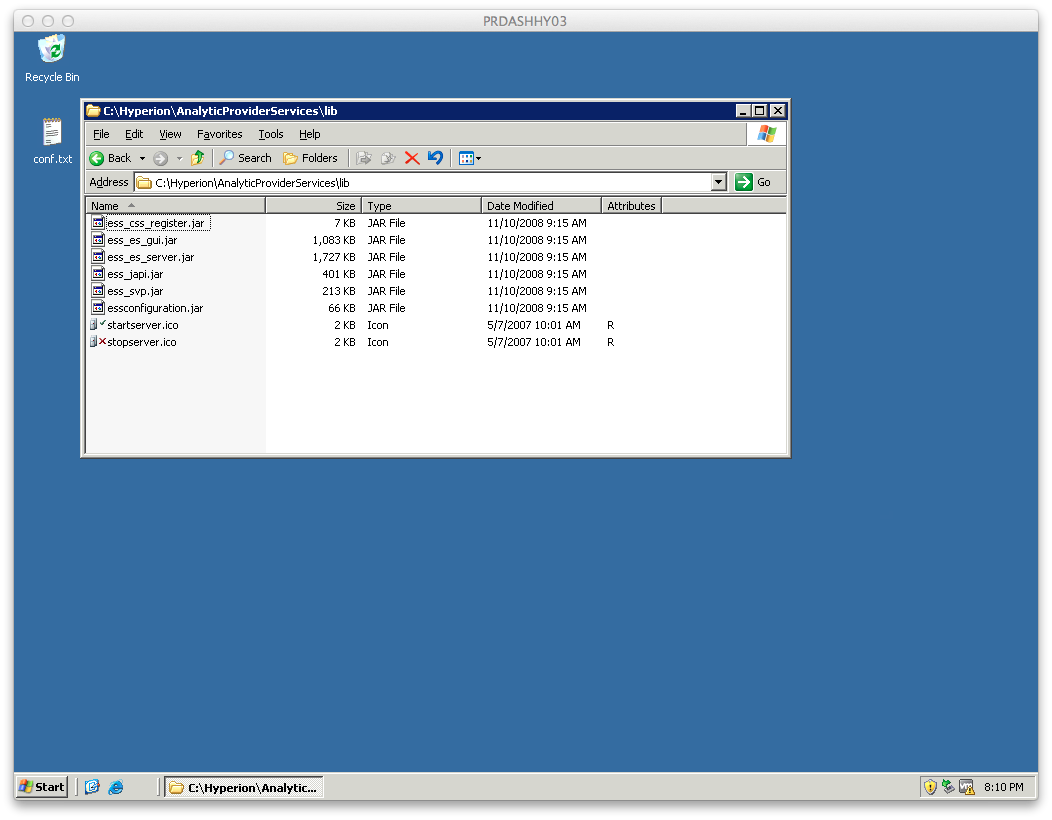1052x820 pixels.
Task: Click the JAR icon of ess_japi.jar
Action: (98, 274)
